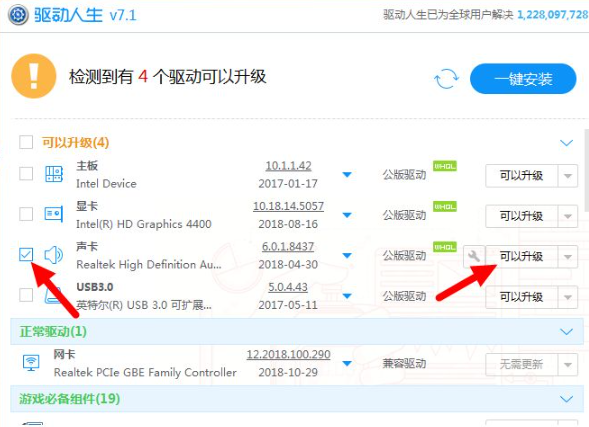
Task: Tick the 主板 Intel Device checkbox
Action: pos(26,174)
